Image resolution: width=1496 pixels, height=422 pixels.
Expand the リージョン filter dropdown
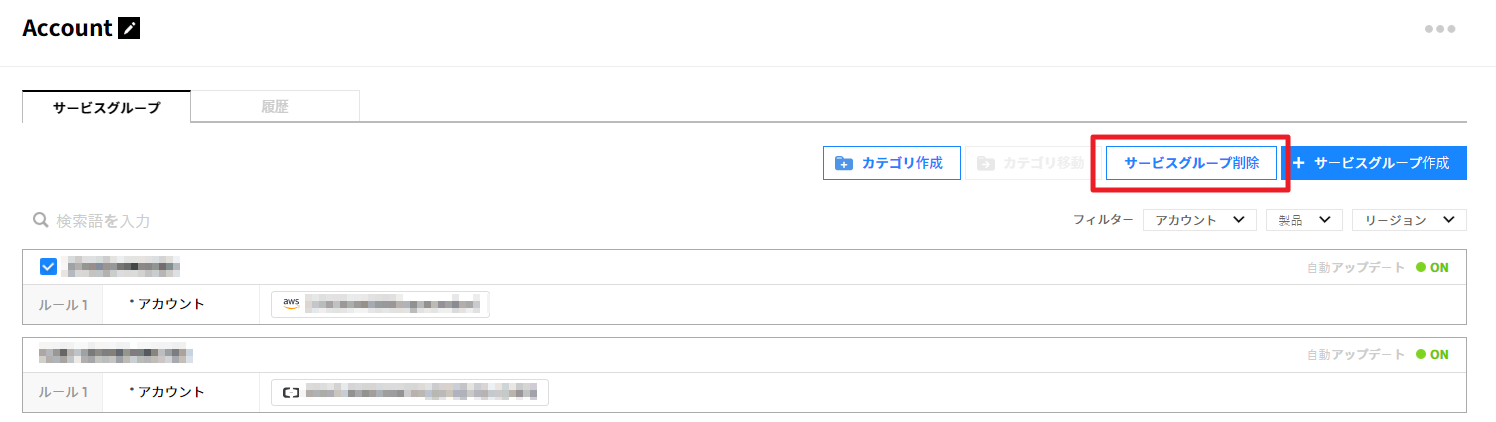tap(1408, 220)
